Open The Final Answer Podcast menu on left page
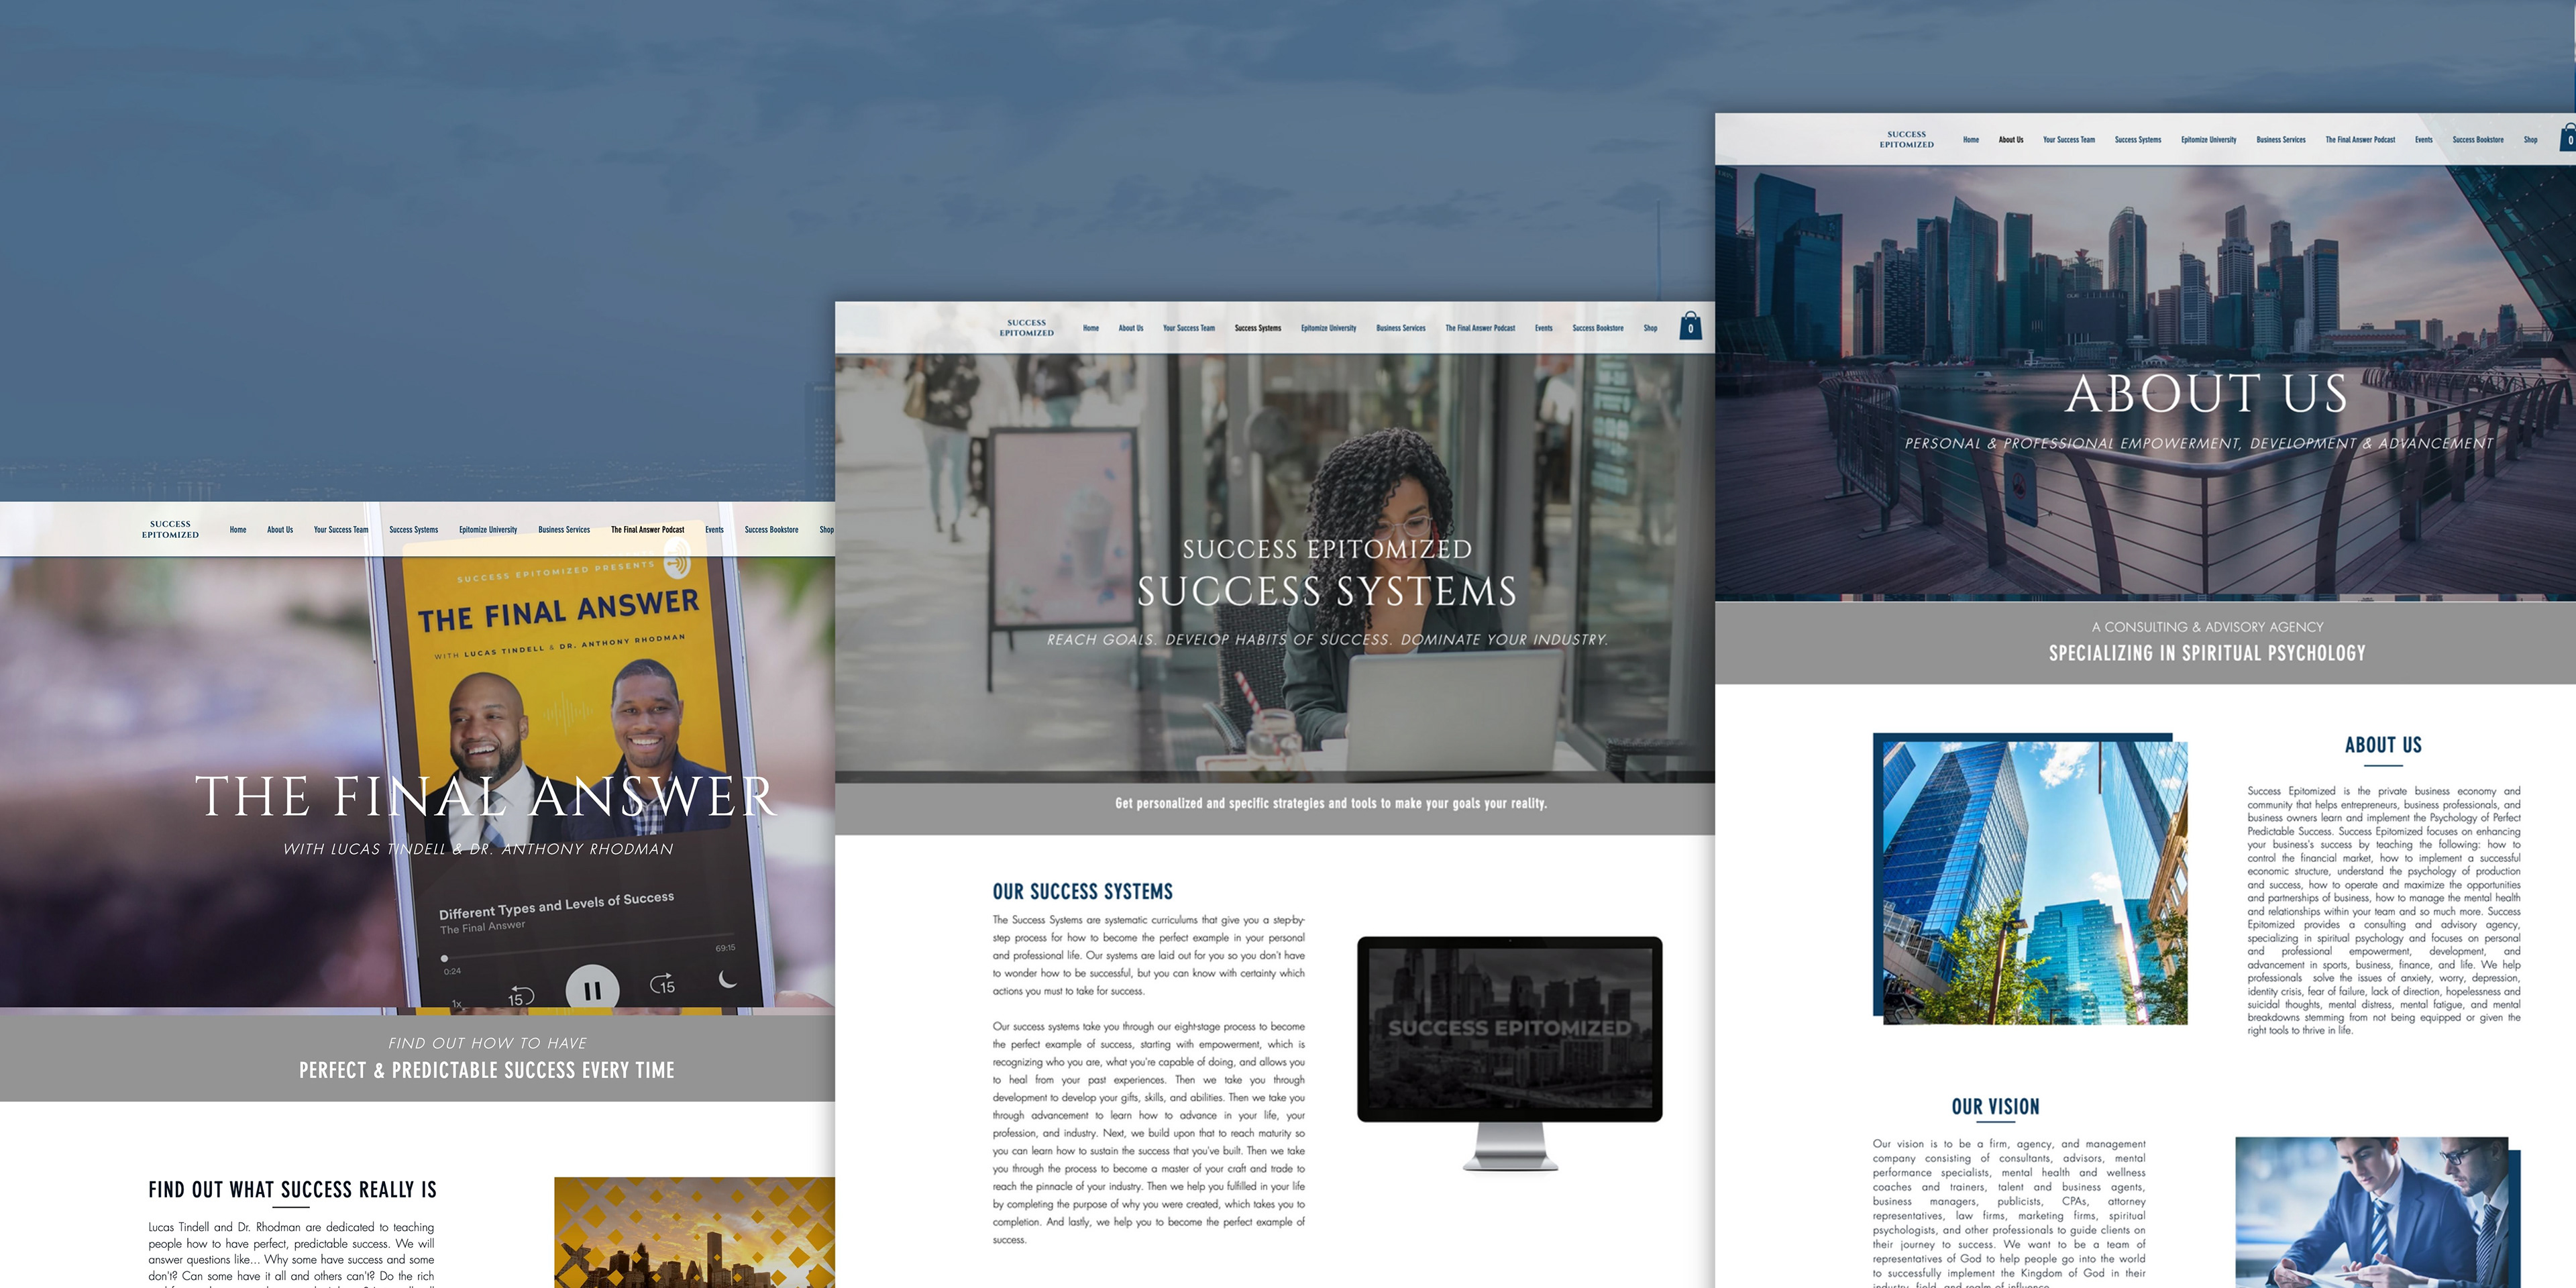The image size is (2576, 1288). [647, 530]
